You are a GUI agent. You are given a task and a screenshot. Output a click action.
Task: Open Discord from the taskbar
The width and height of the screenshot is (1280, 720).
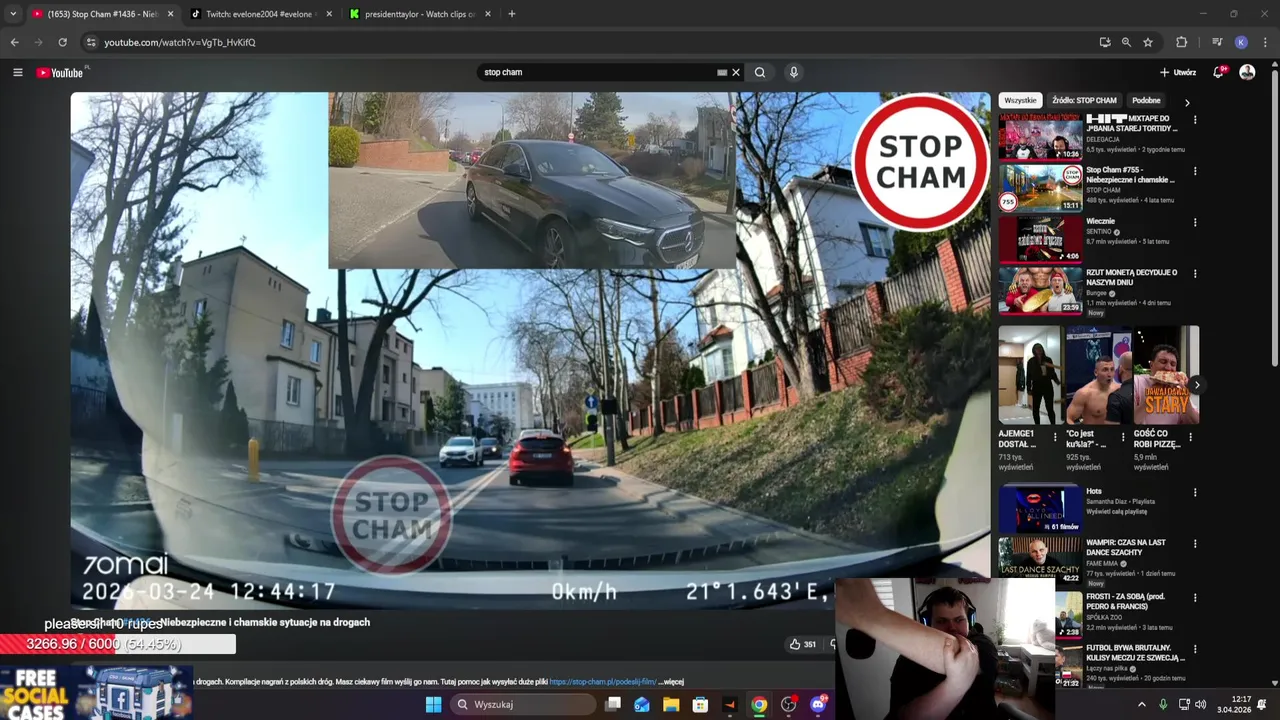click(818, 704)
